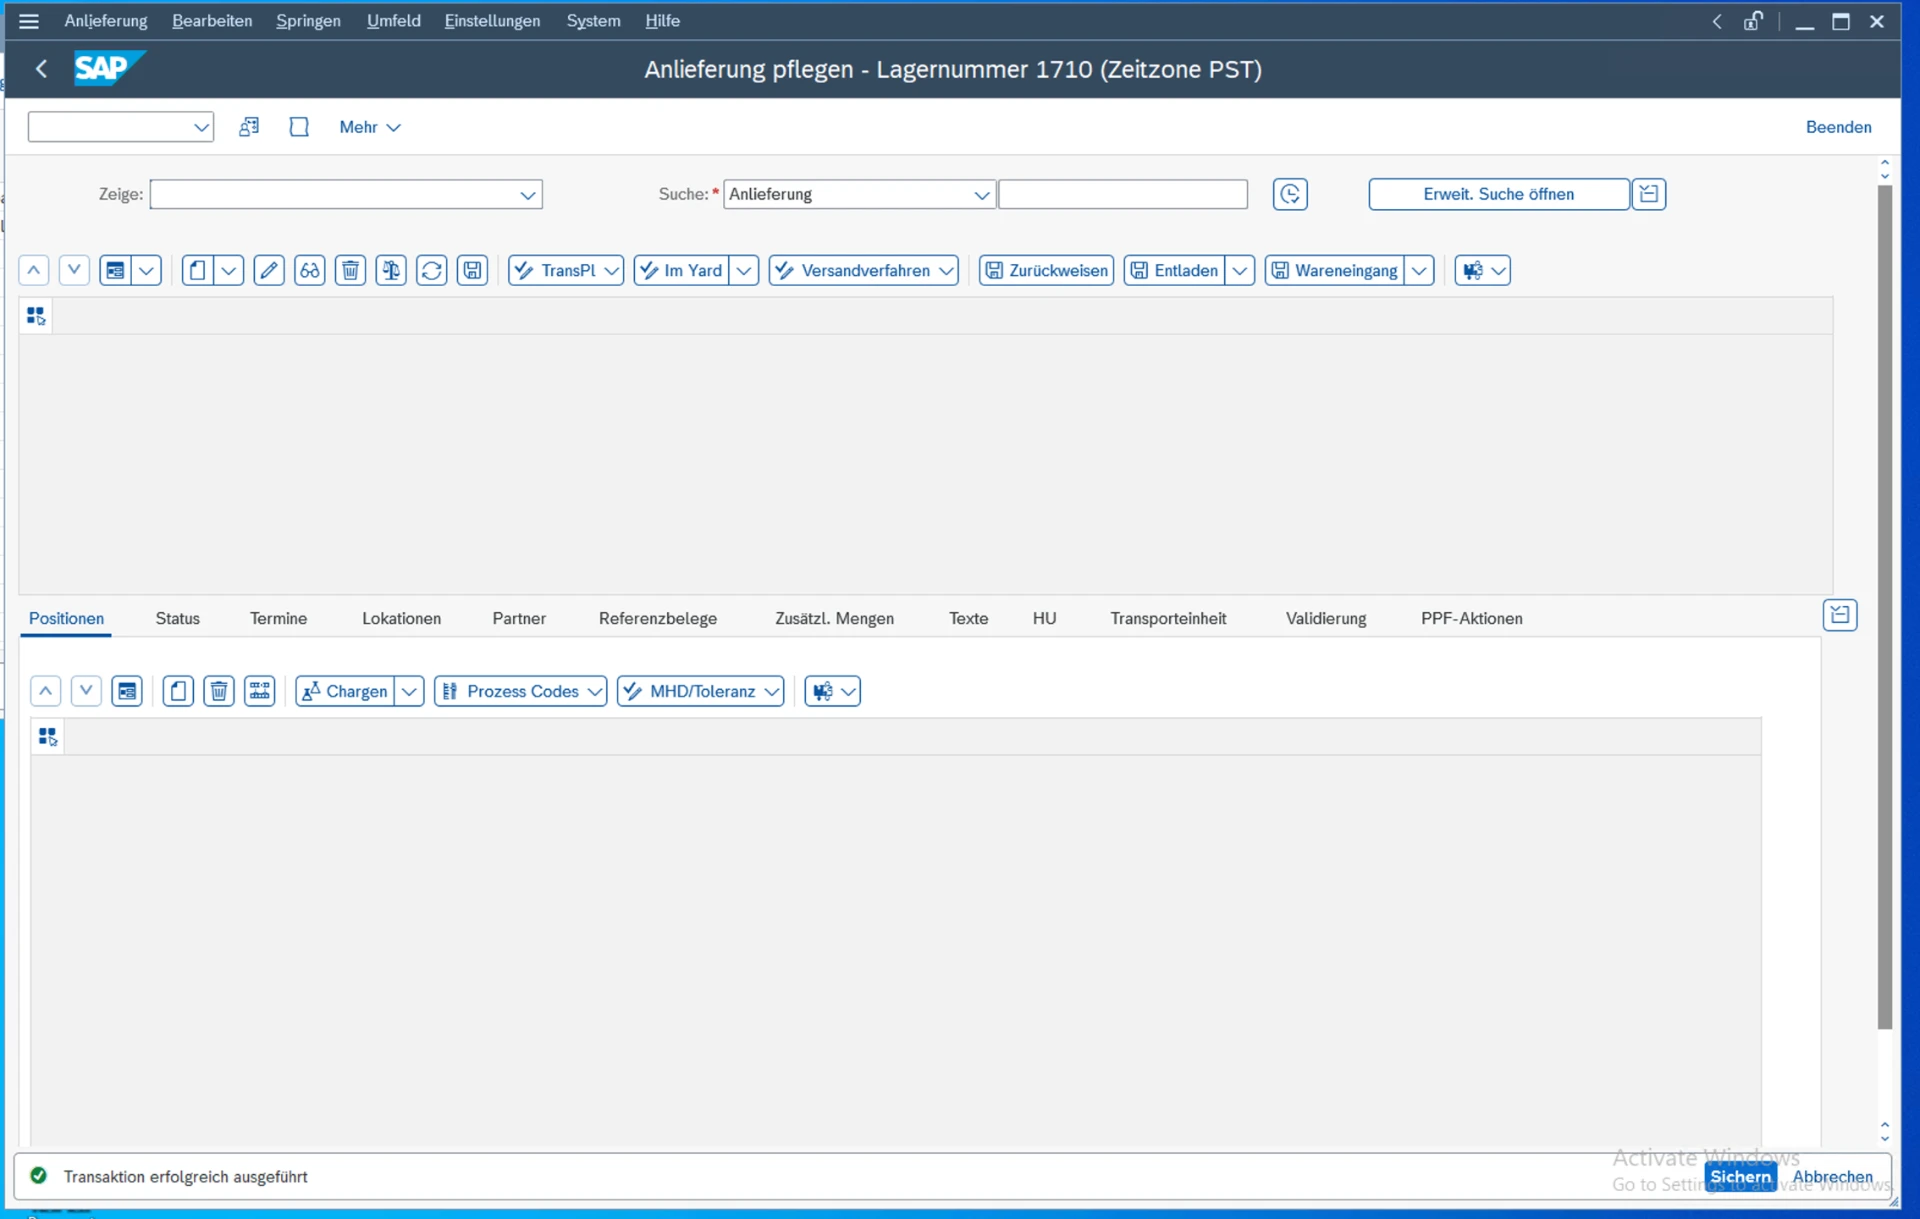Click the Entladen button
The height and width of the screenshot is (1219, 1920).
tap(1174, 270)
